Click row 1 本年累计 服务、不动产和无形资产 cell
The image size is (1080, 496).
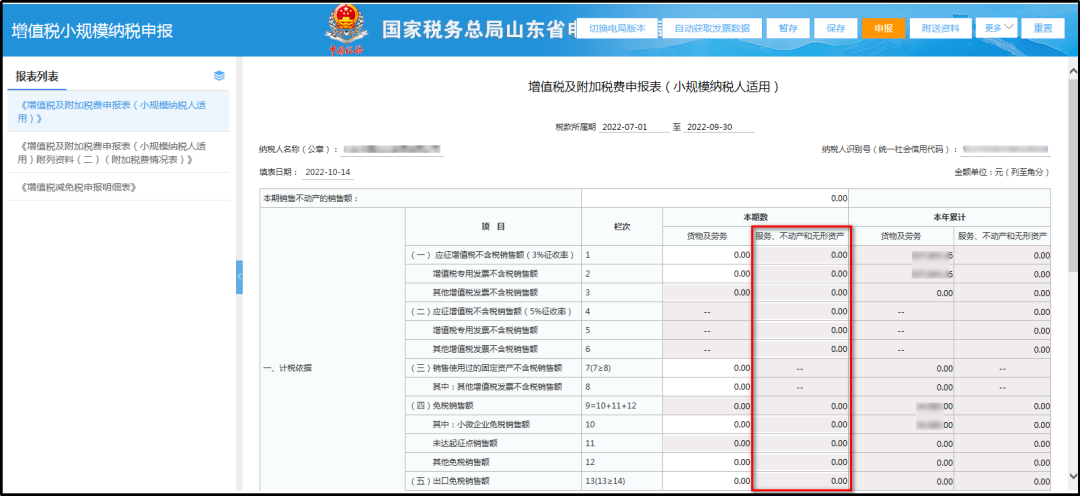point(1002,255)
